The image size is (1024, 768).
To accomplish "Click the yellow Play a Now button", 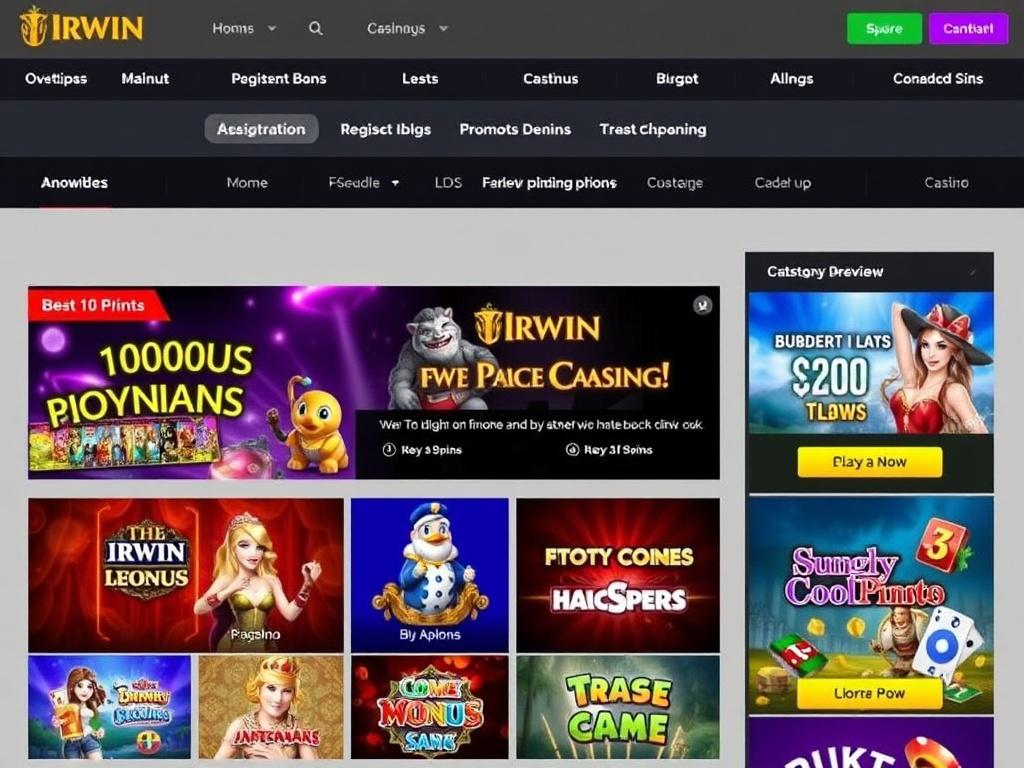I will (869, 462).
